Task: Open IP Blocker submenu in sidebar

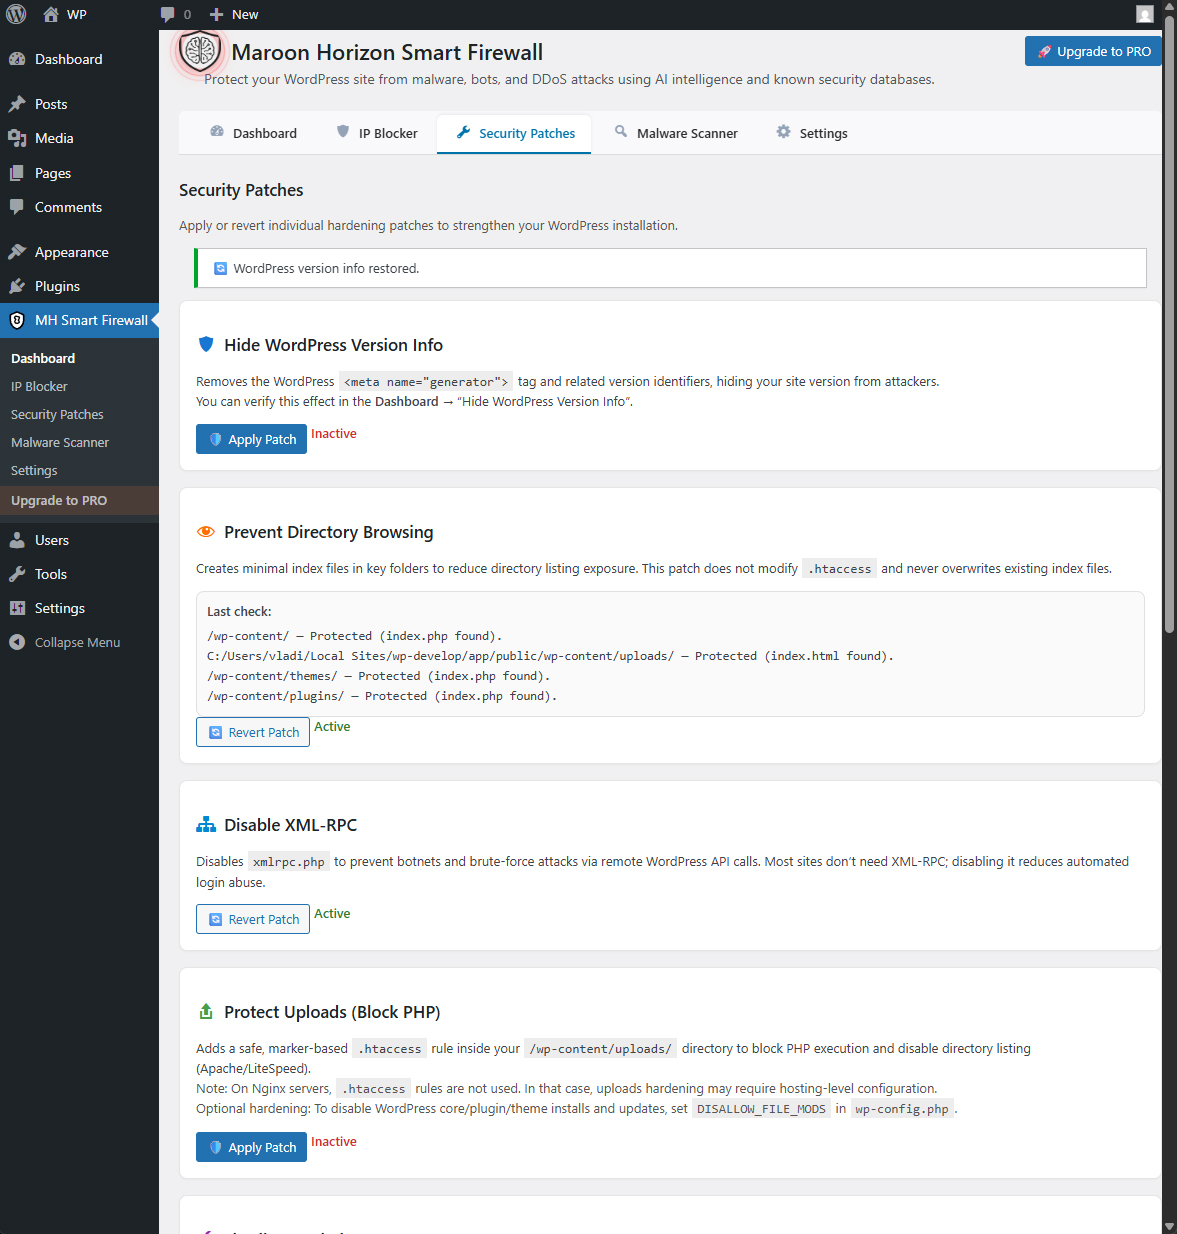Action: point(39,386)
